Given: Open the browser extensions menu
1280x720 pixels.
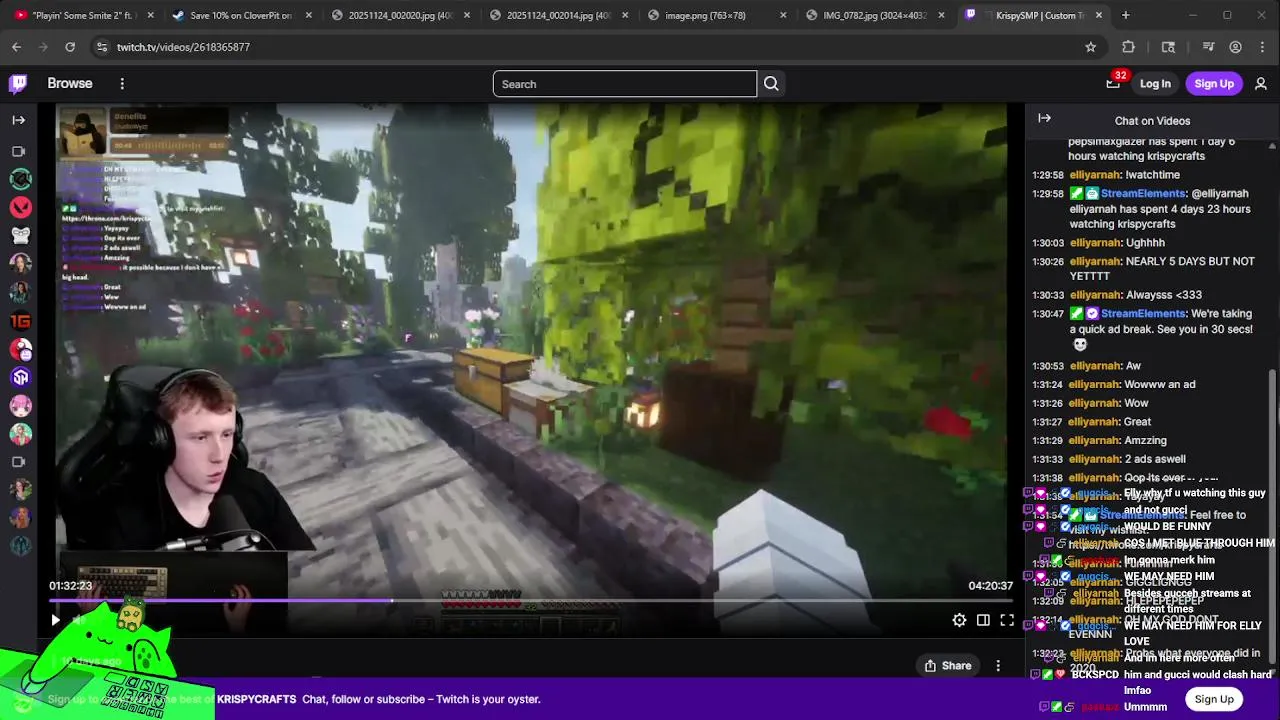Looking at the screenshot, I should (x=1128, y=47).
